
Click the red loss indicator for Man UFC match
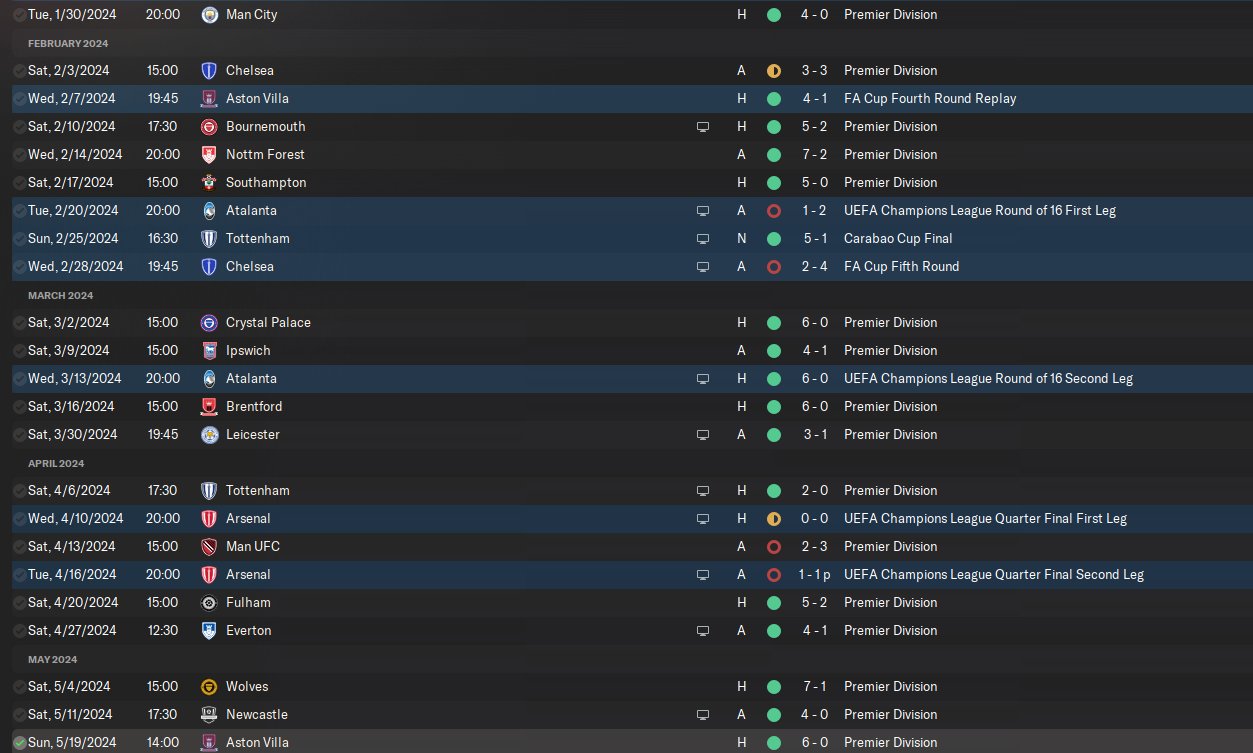tap(773, 547)
